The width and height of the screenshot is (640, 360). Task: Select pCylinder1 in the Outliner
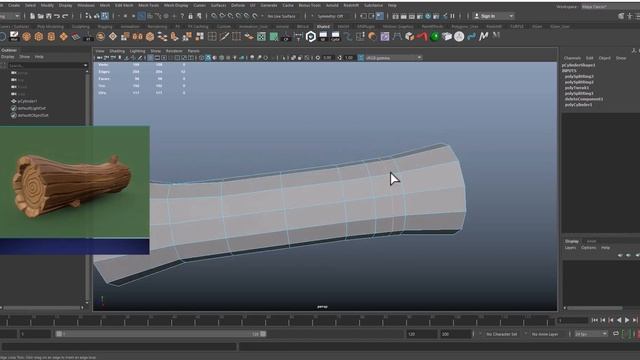coord(27,101)
